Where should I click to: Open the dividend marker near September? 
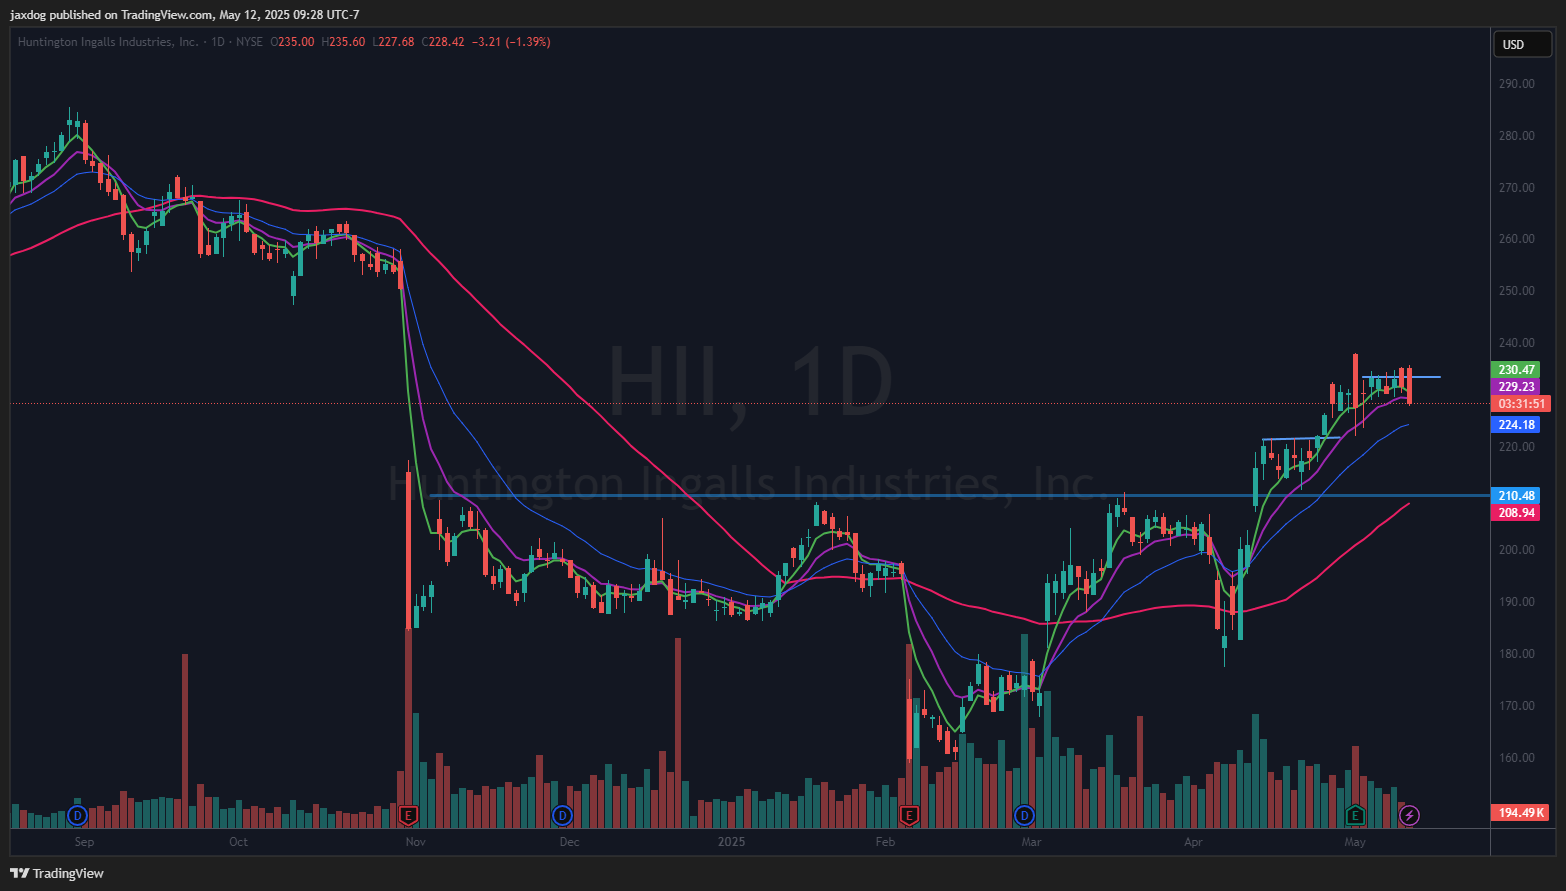(78, 816)
